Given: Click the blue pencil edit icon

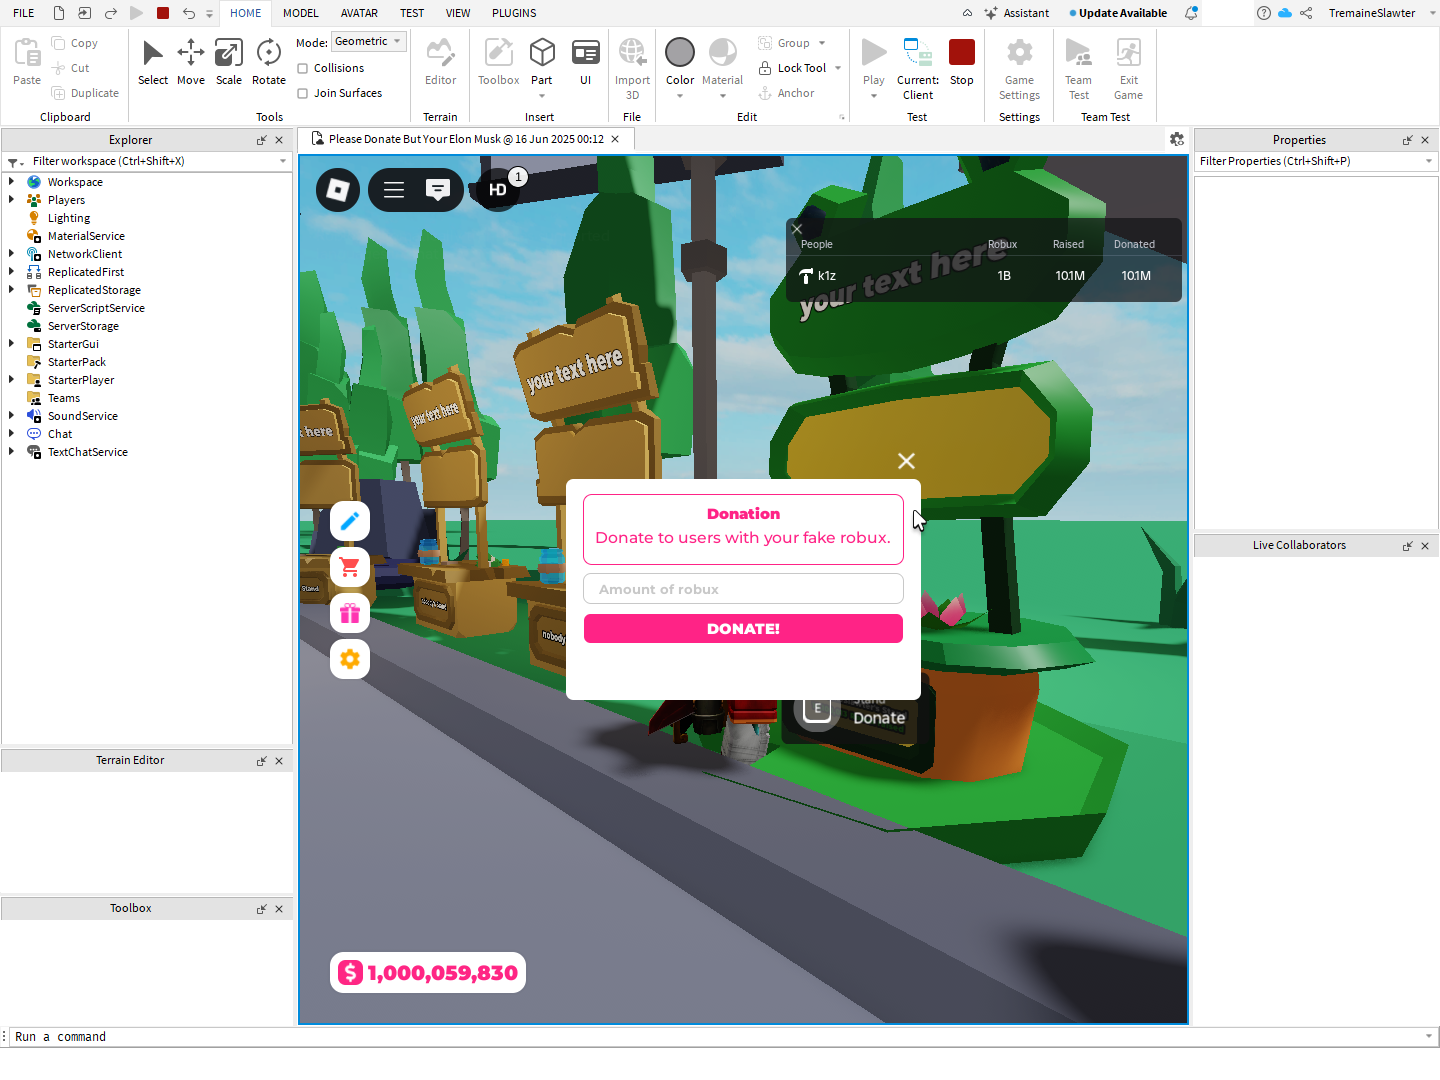Looking at the screenshot, I should (350, 521).
